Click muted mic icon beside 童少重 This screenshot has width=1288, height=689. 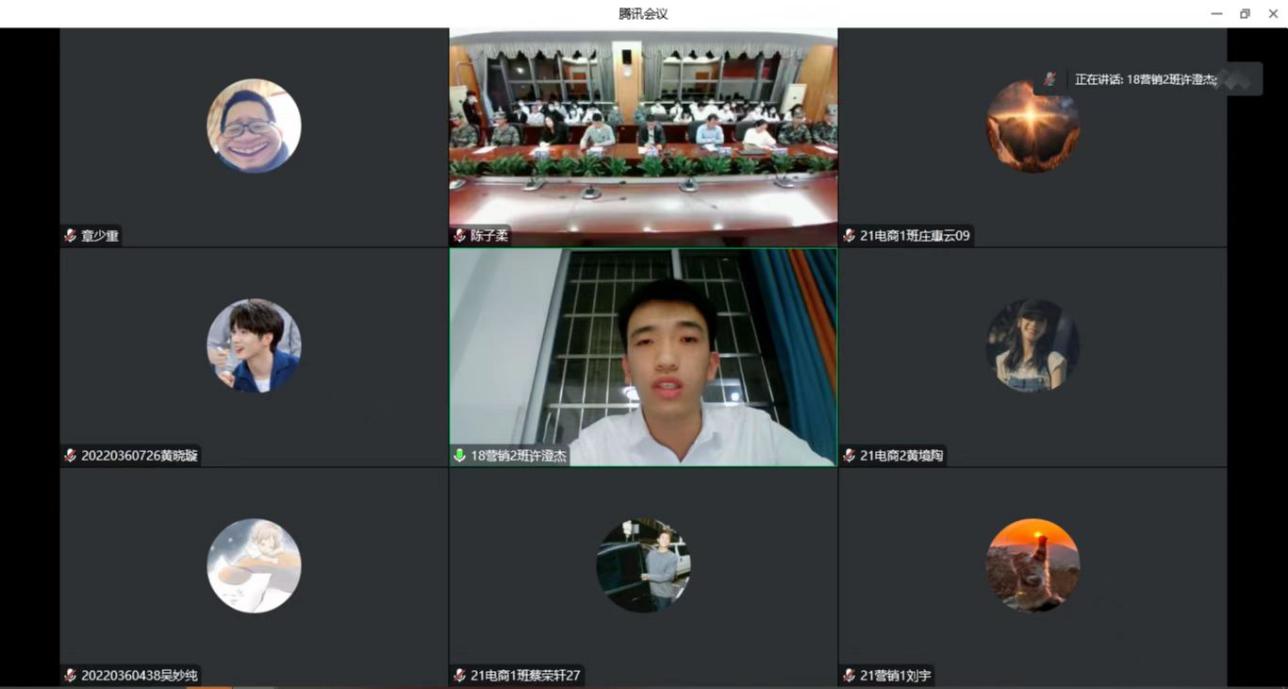click(x=70, y=236)
